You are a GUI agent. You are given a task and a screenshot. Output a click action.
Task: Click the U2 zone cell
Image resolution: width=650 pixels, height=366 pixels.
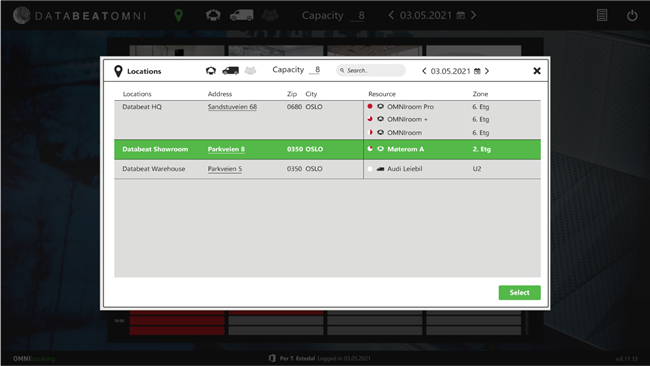pyautogui.click(x=477, y=169)
